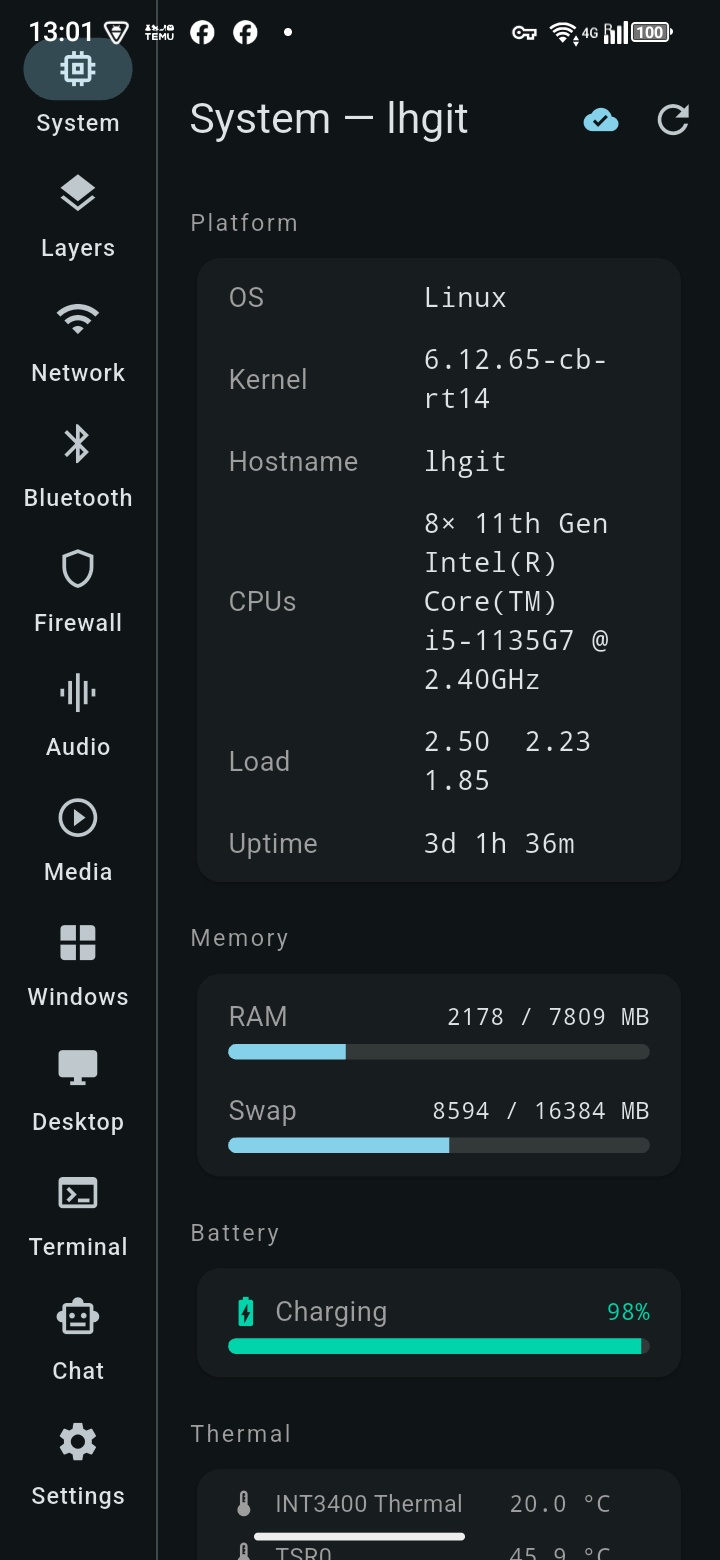The width and height of the screenshot is (720, 1560).
Task: Tap the 'System — lhgit' page title
Action: [329, 120]
